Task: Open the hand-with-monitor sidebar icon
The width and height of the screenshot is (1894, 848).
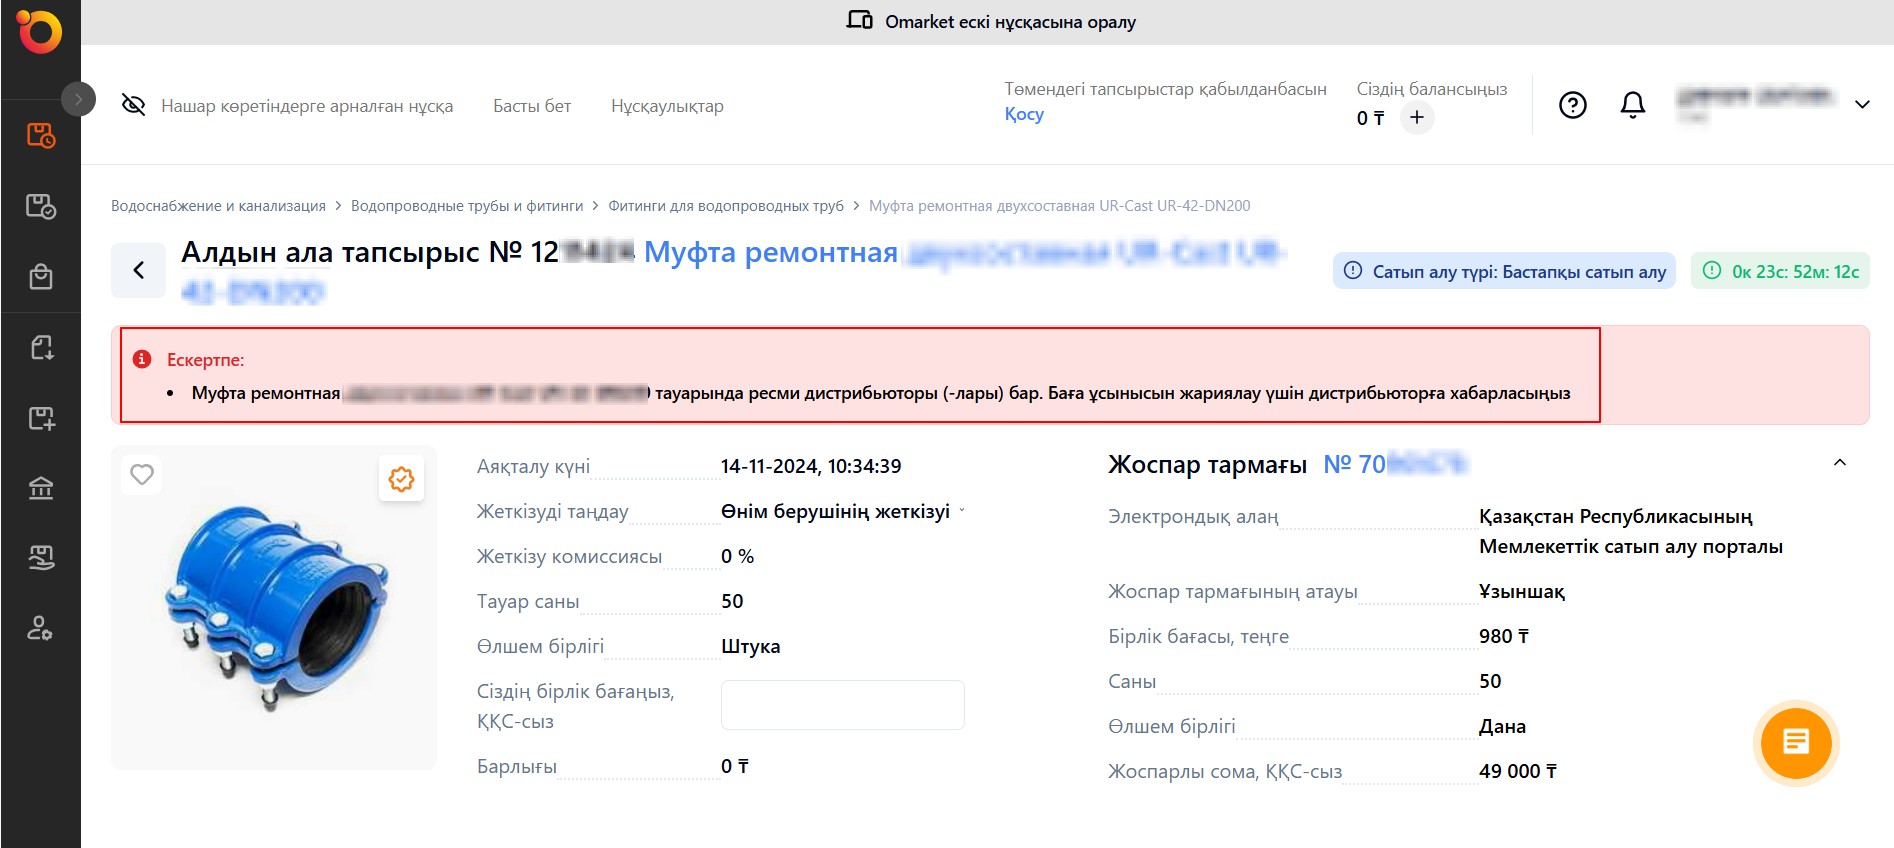Action: click(41, 557)
